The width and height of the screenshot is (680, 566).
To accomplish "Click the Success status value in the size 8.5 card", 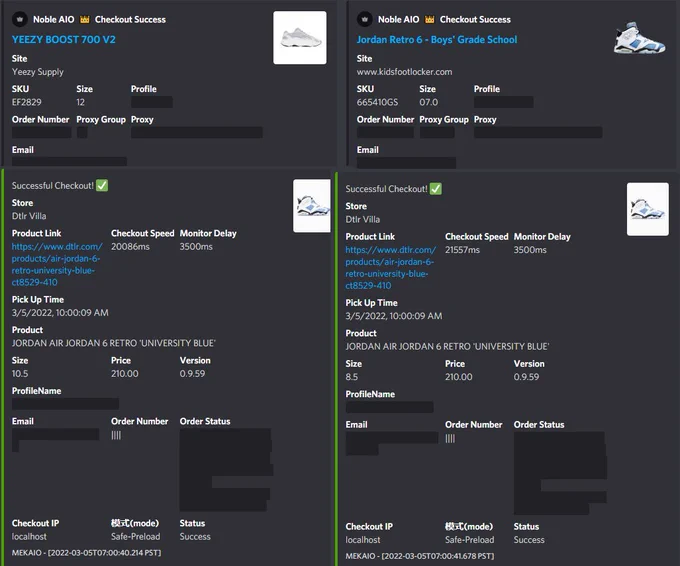I will (x=529, y=540).
